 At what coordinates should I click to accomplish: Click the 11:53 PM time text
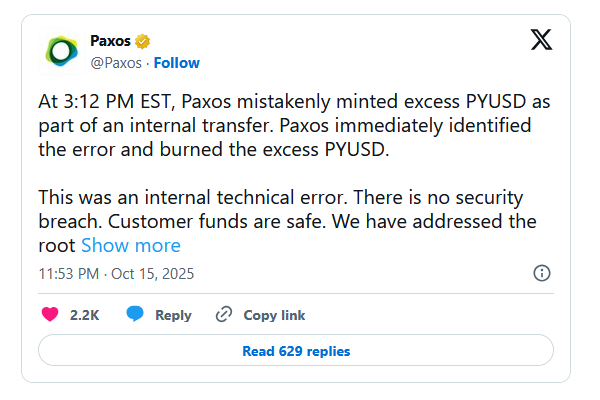[70, 273]
